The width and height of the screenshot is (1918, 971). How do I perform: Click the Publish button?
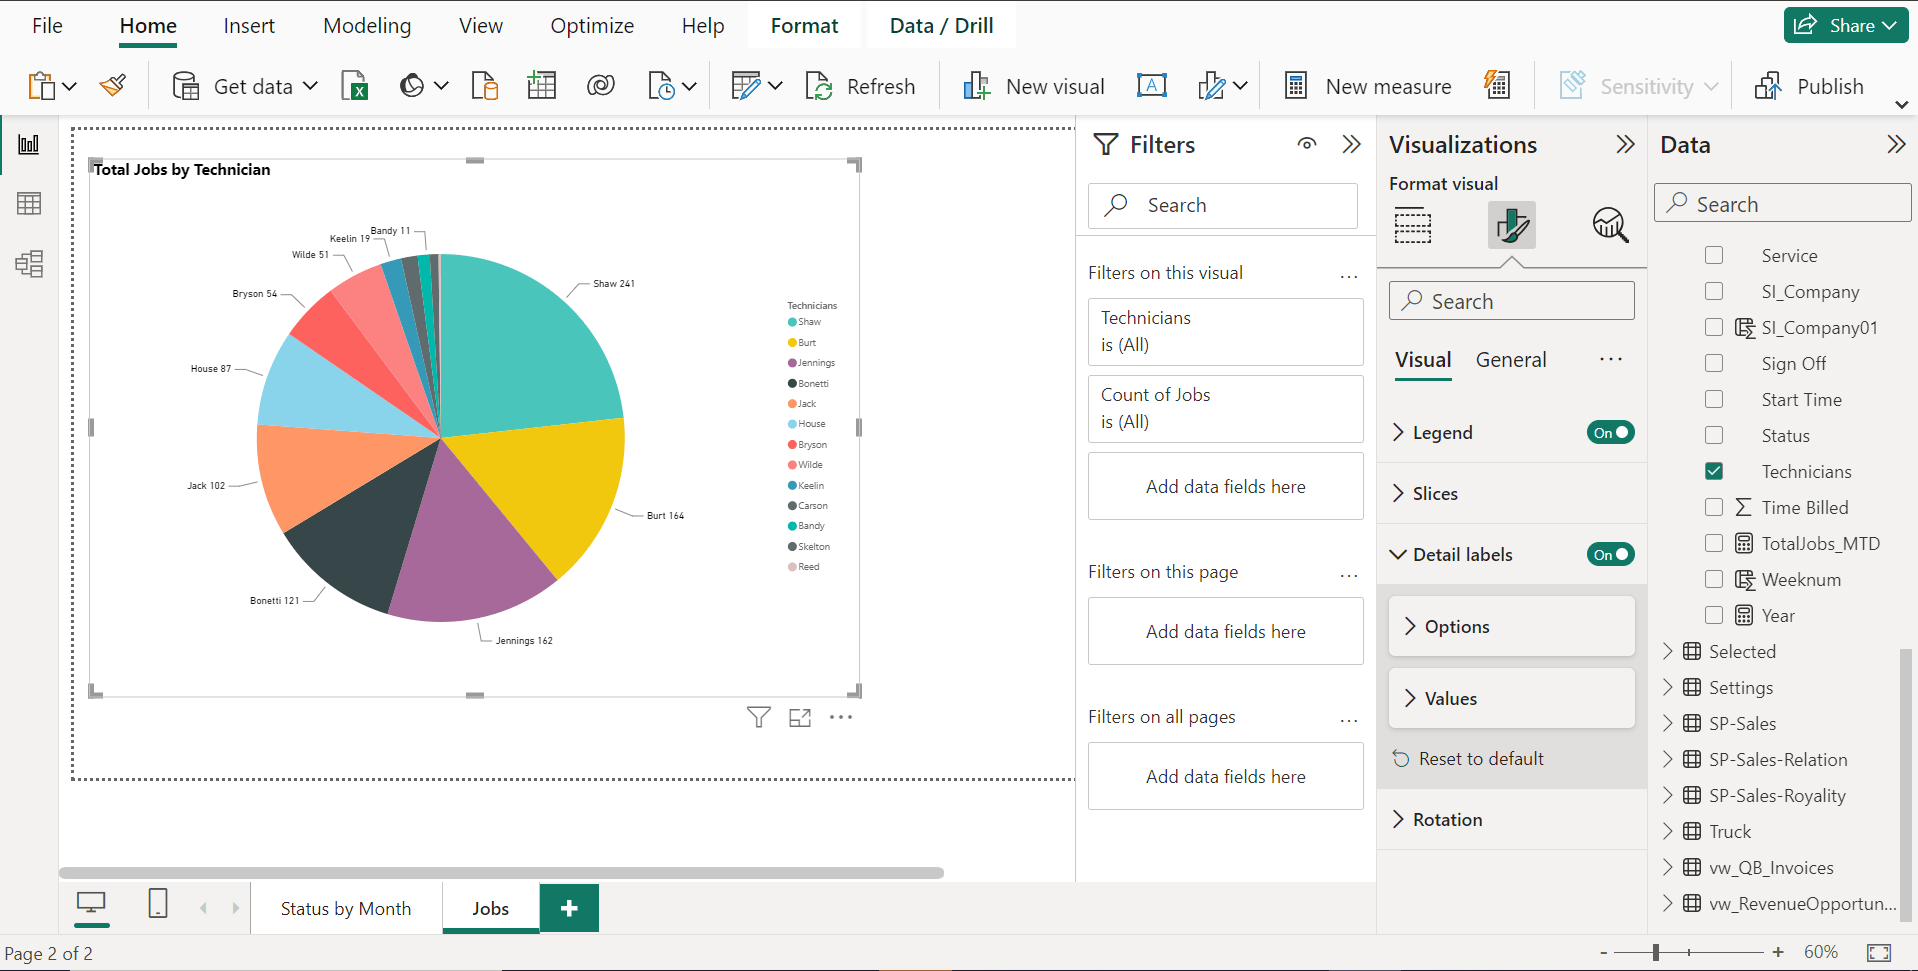1810,86
